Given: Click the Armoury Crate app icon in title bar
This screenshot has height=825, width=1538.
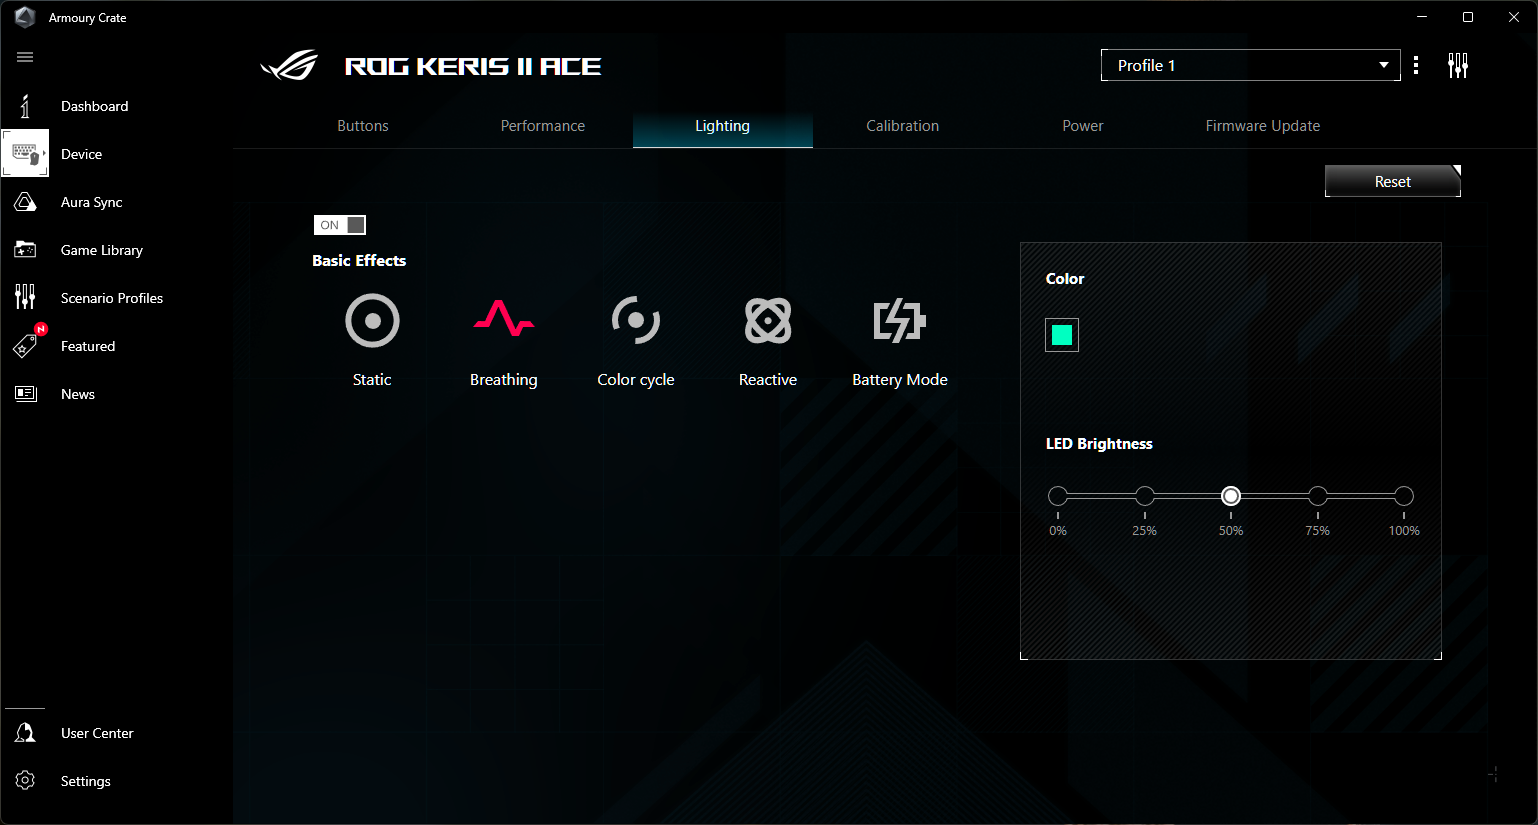Looking at the screenshot, I should point(25,17).
